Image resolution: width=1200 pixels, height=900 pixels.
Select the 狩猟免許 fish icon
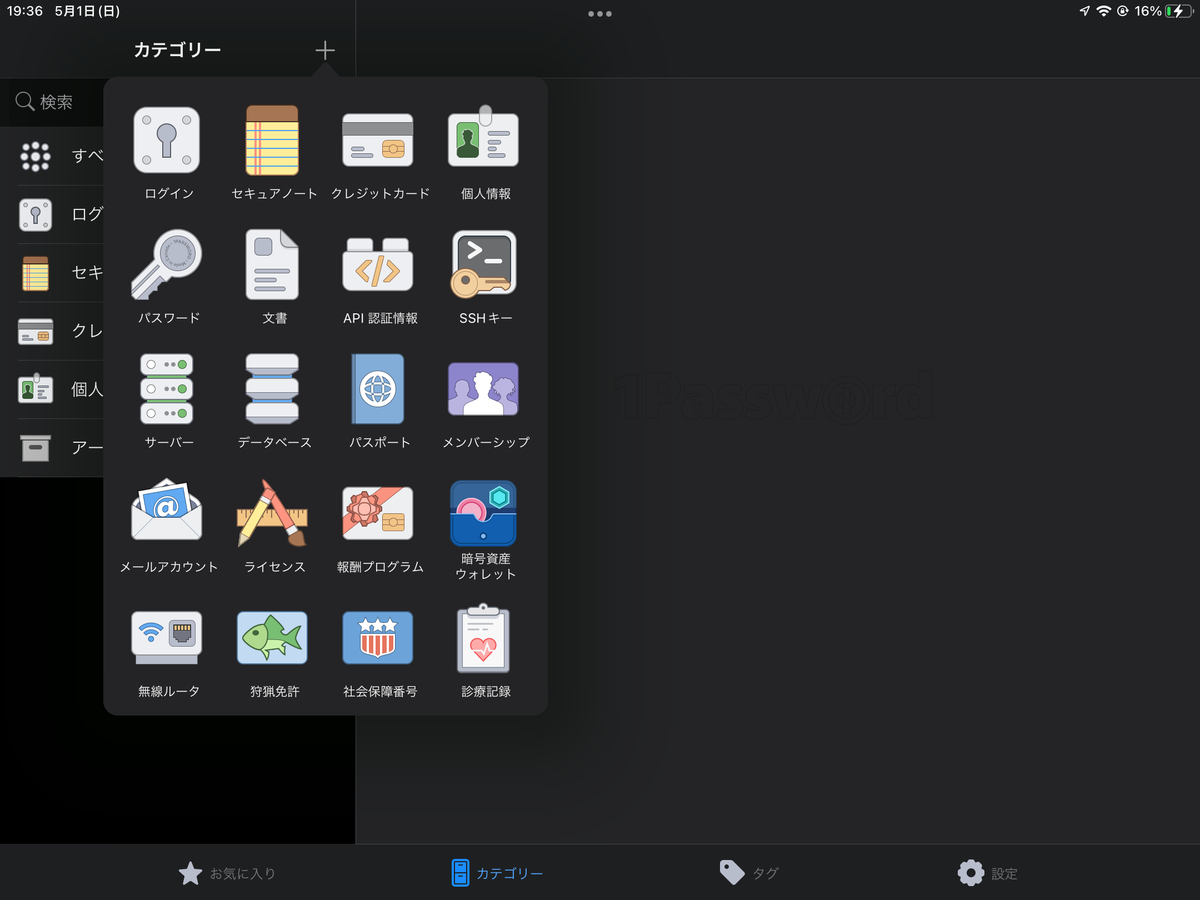point(272,638)
